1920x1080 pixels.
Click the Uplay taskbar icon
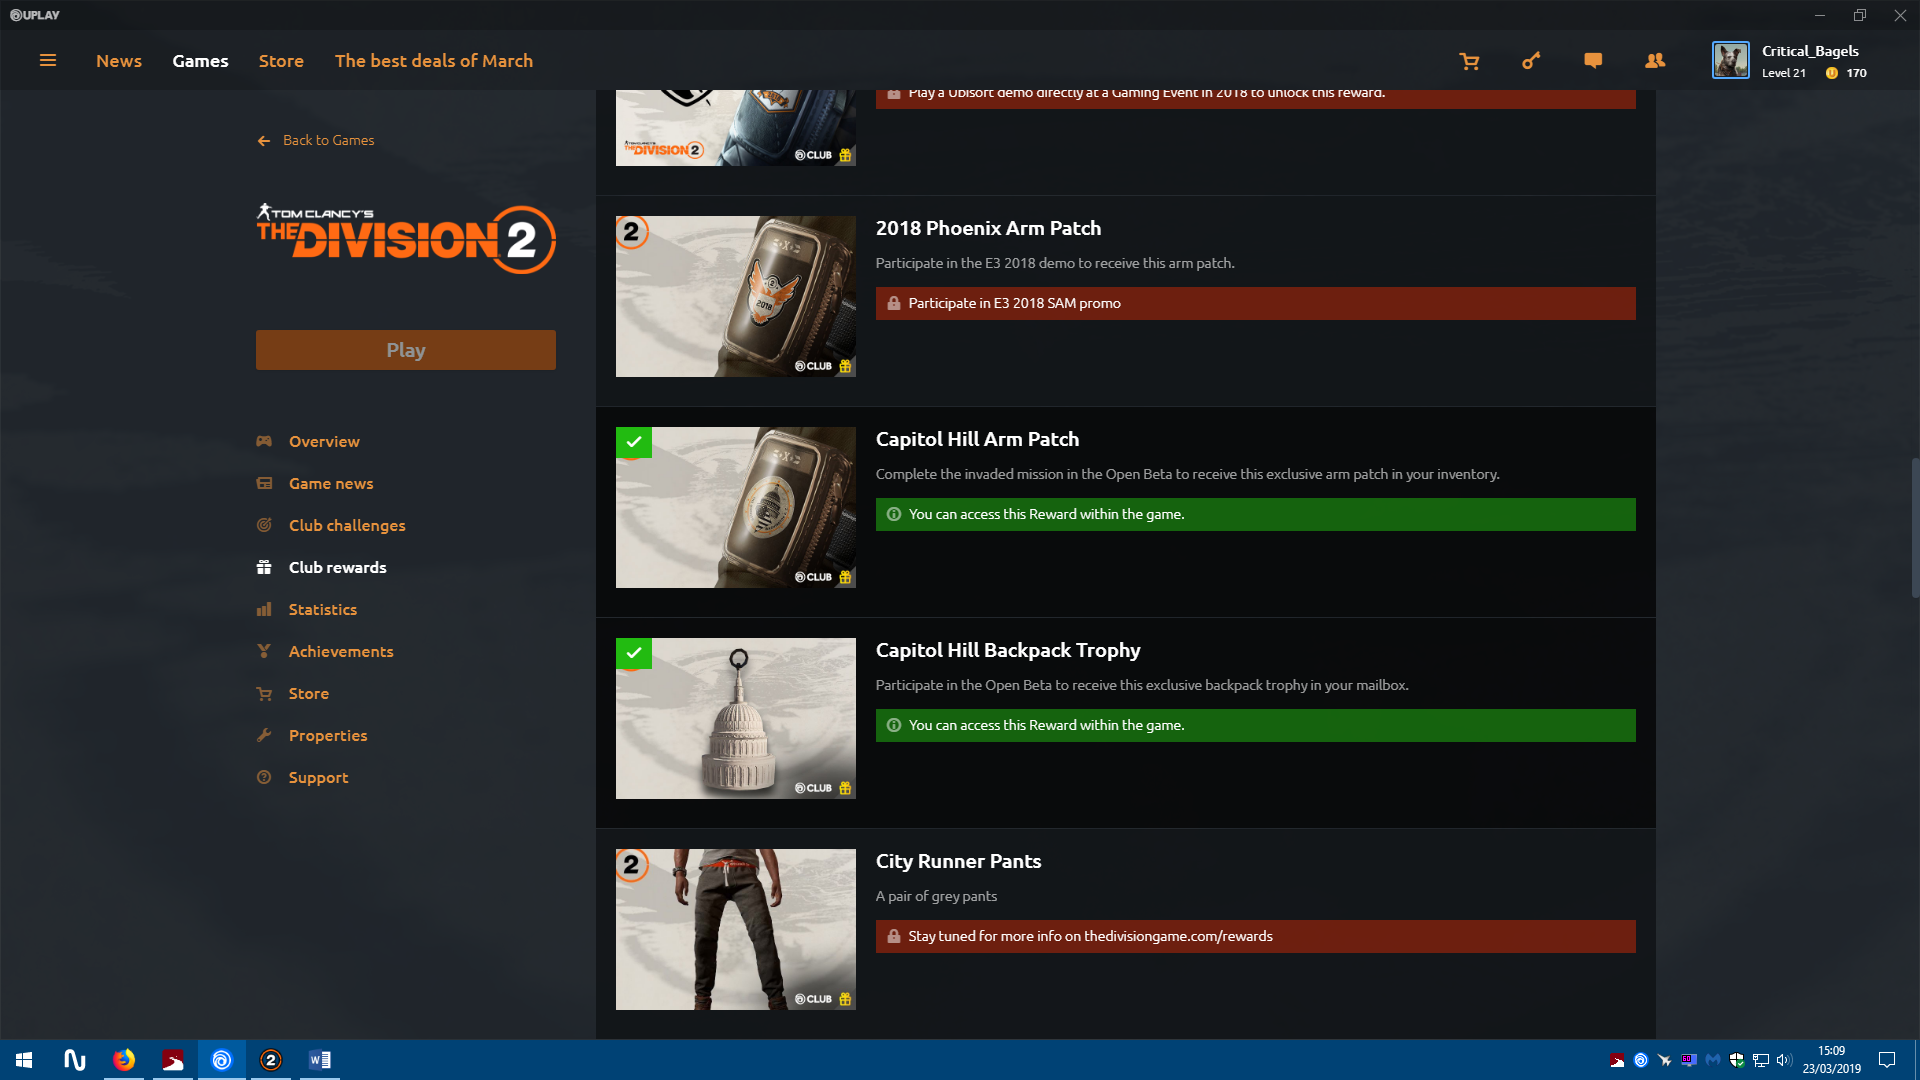pyautogui.click(x=222, y=1060)
